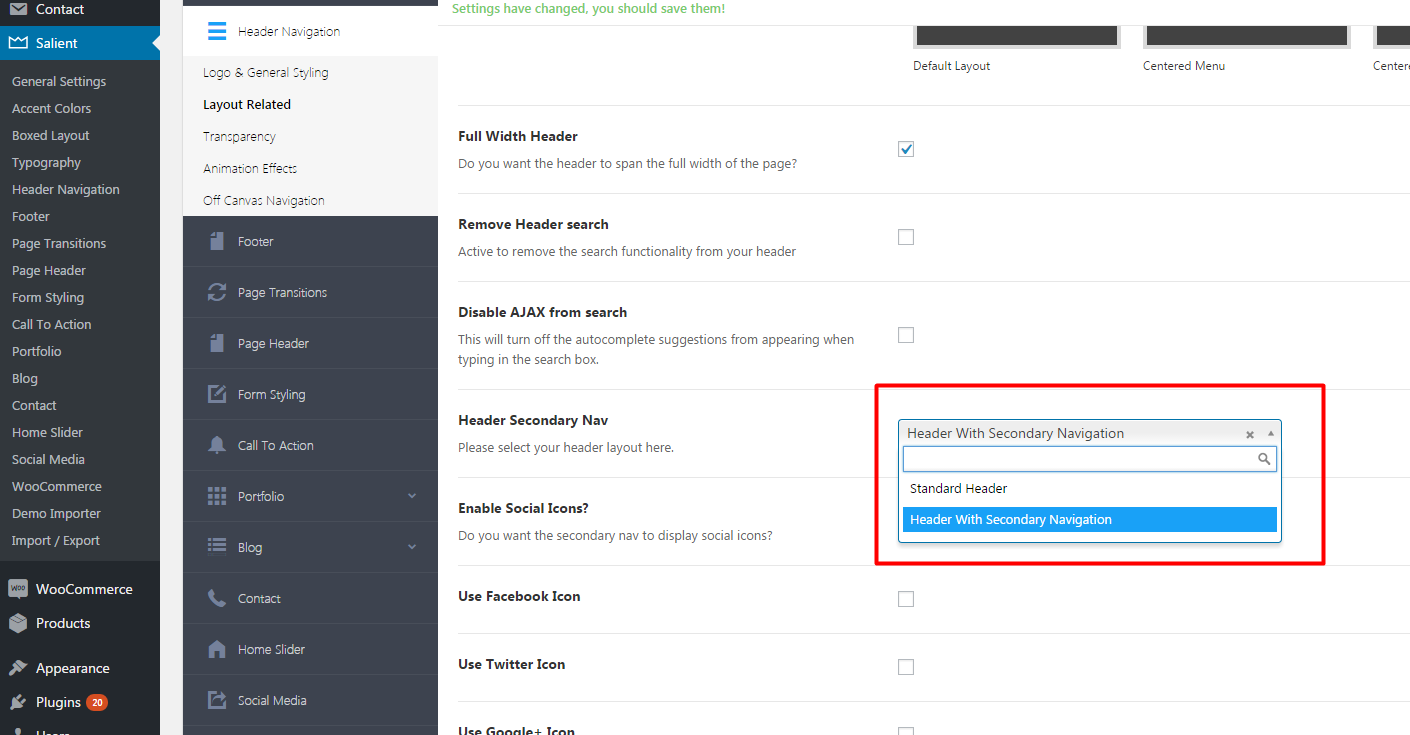Click the Footer panel icon
1410x735 pixels.
[216, 242]
